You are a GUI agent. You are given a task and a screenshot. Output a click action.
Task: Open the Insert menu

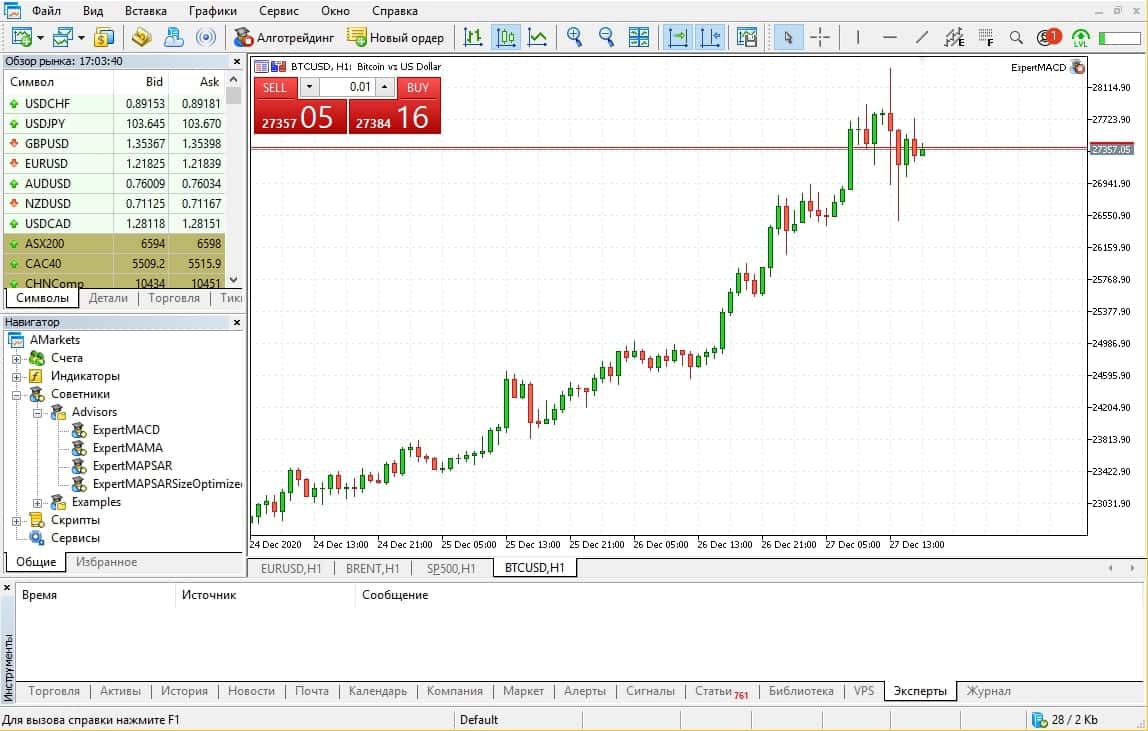tap(145, 11)
